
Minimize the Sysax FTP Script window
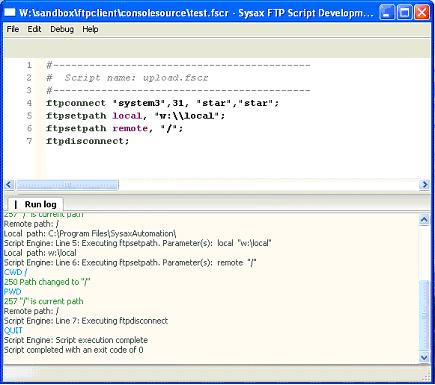point(387,13)
